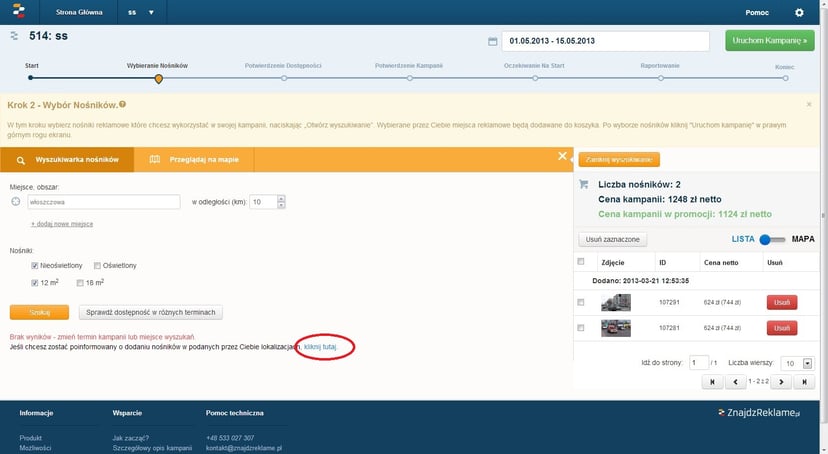Click the orange Szukaj button
The image size is (828, 454).
39,313
